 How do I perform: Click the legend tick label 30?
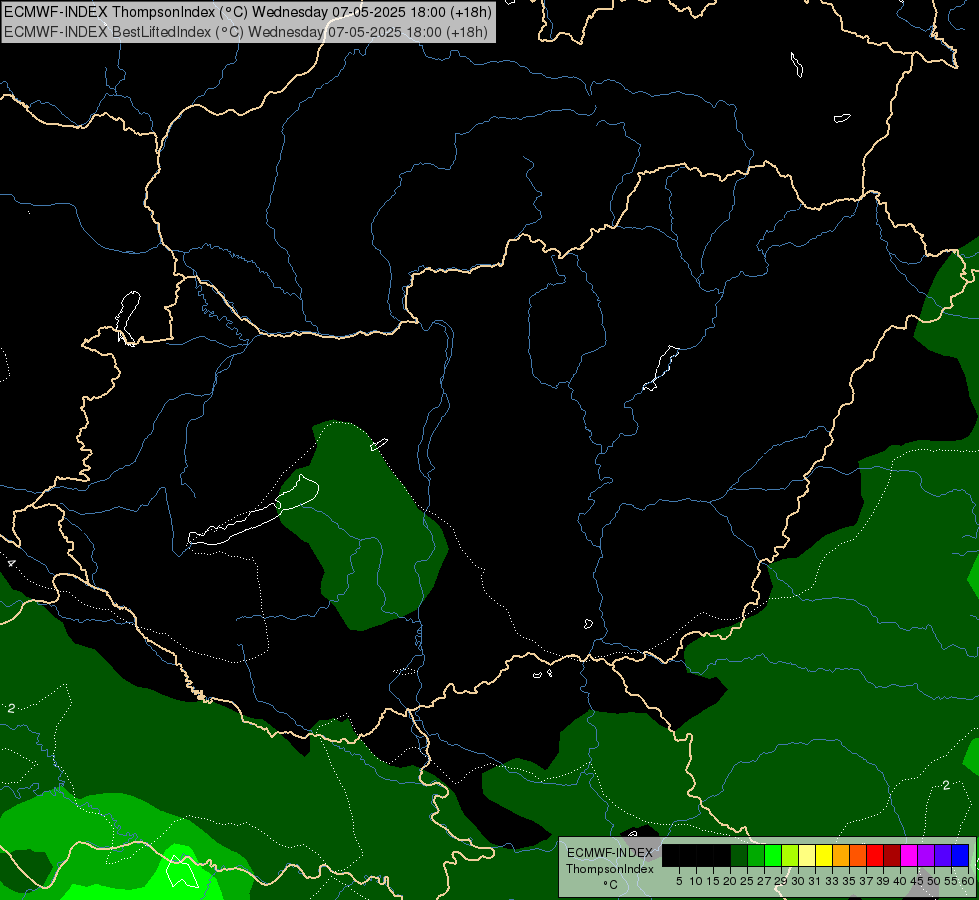pyautogui.click(x=798, y=881)
